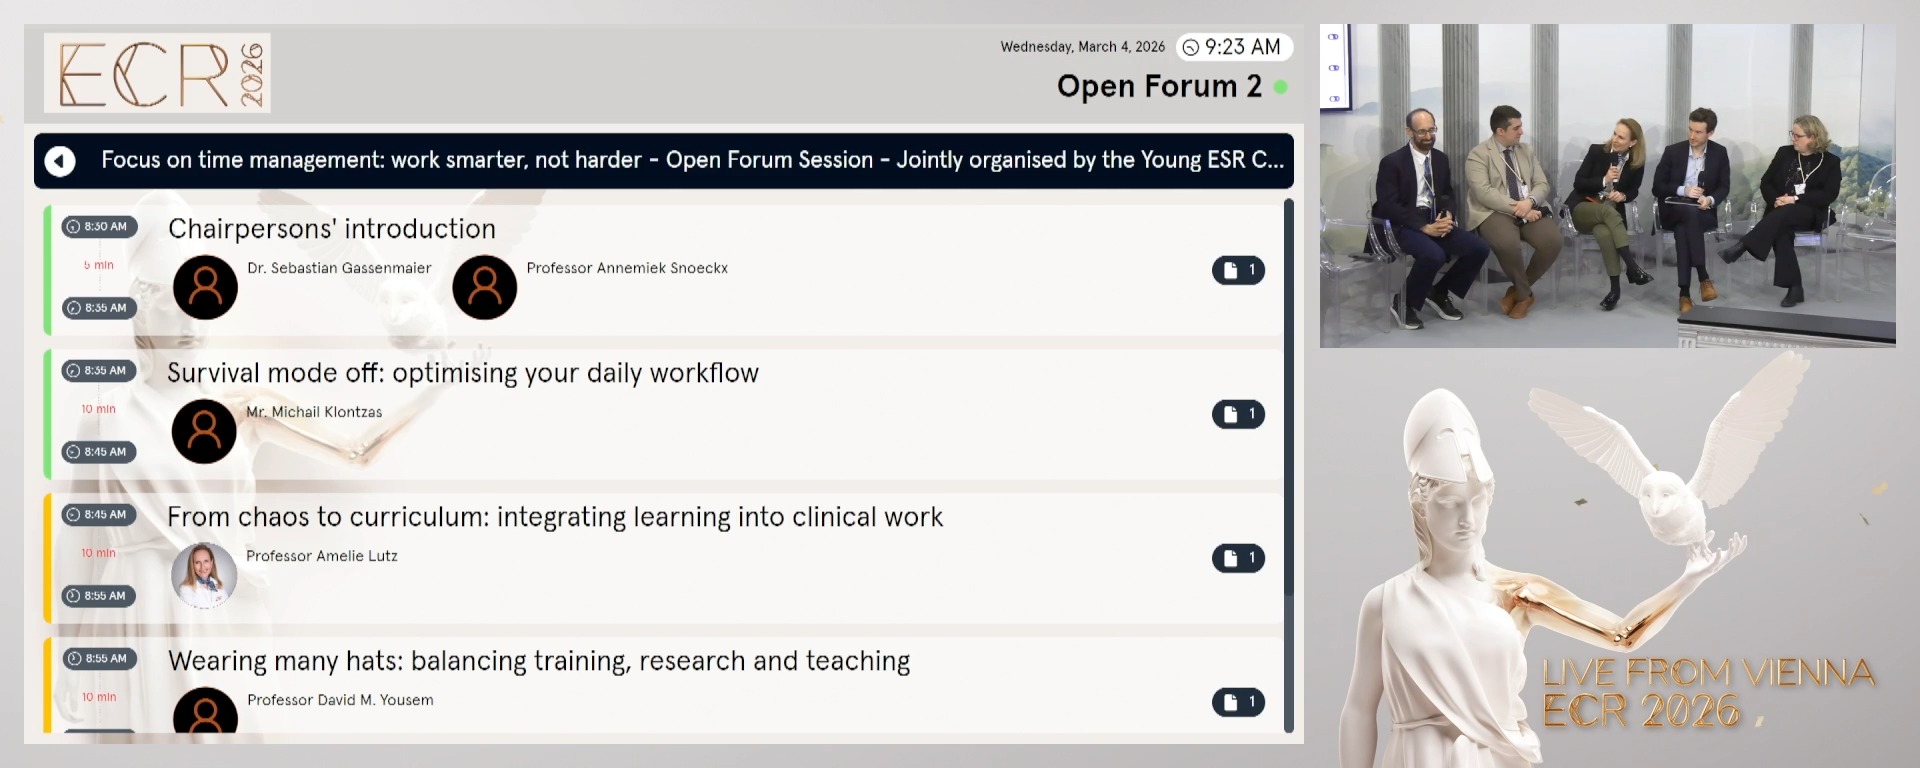The image size is (1920, 768).
Task: Select avatar icon for Mr. Michail Klontzas
Action: 204,431
